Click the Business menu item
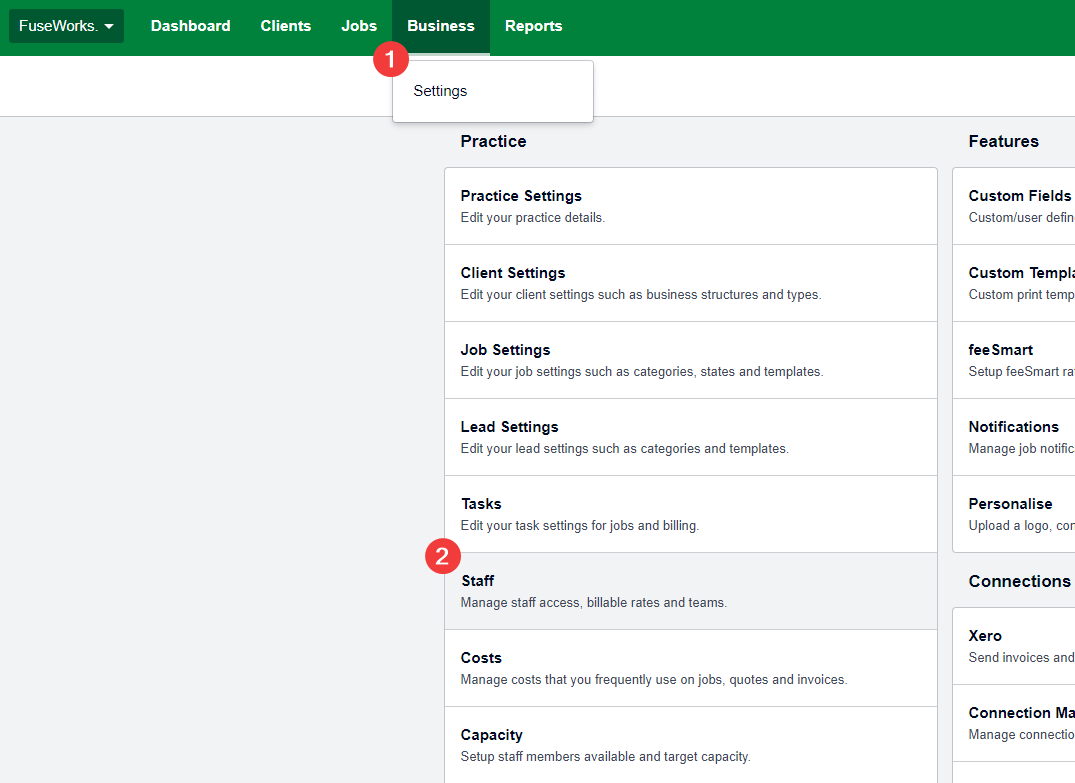Screen dimensions: 1075x783 (x=441, y=26)
